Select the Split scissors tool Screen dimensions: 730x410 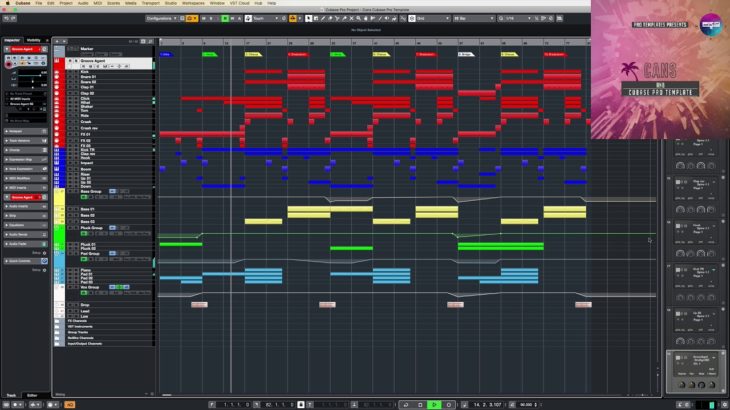337,18
